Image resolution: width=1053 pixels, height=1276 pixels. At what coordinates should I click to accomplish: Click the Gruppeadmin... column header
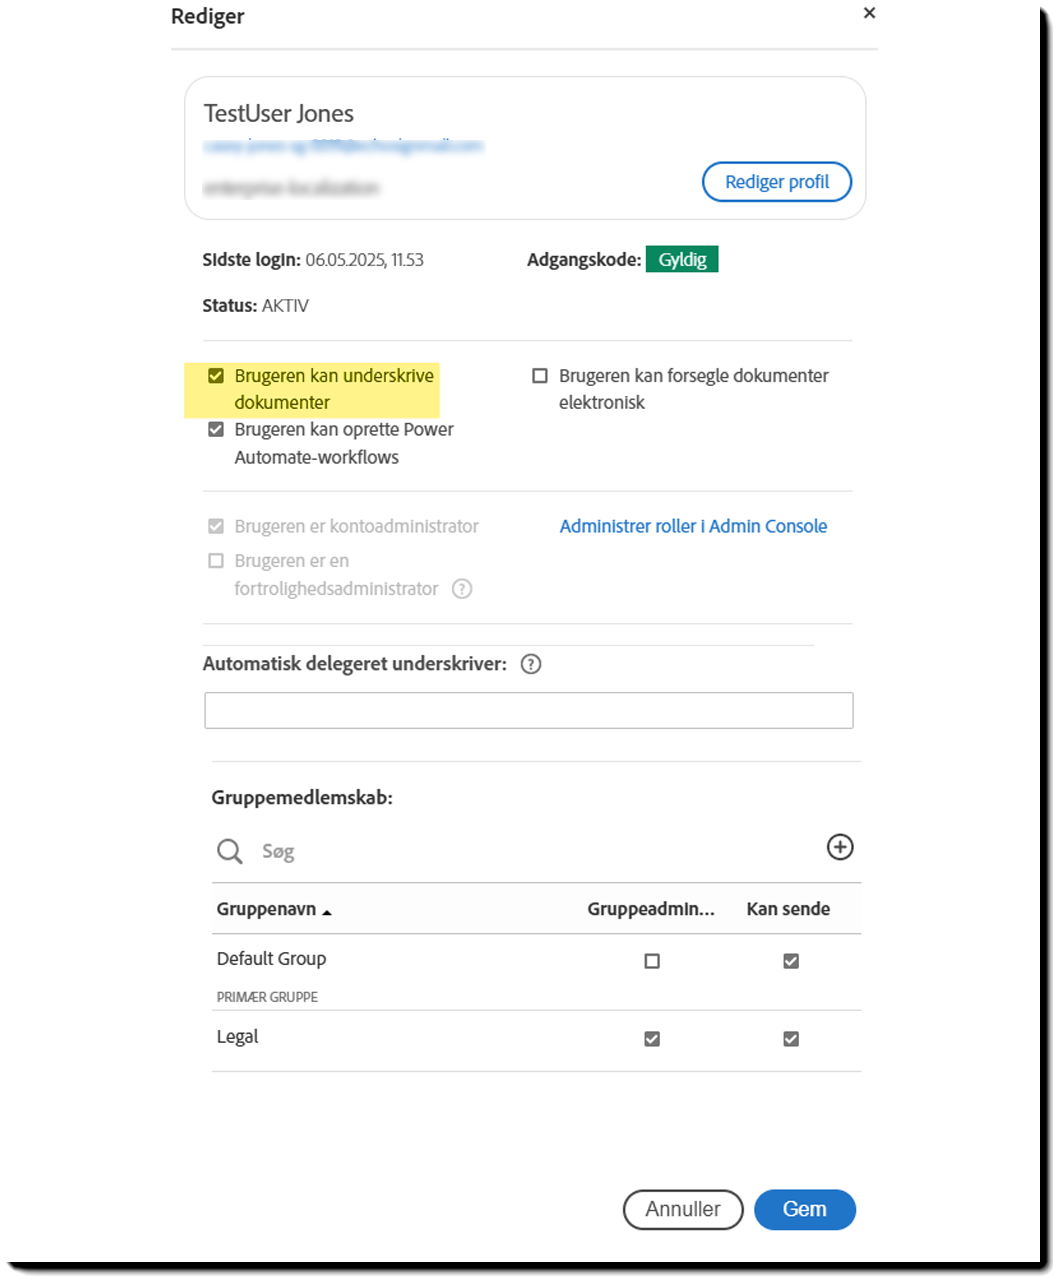pos(651,909)
